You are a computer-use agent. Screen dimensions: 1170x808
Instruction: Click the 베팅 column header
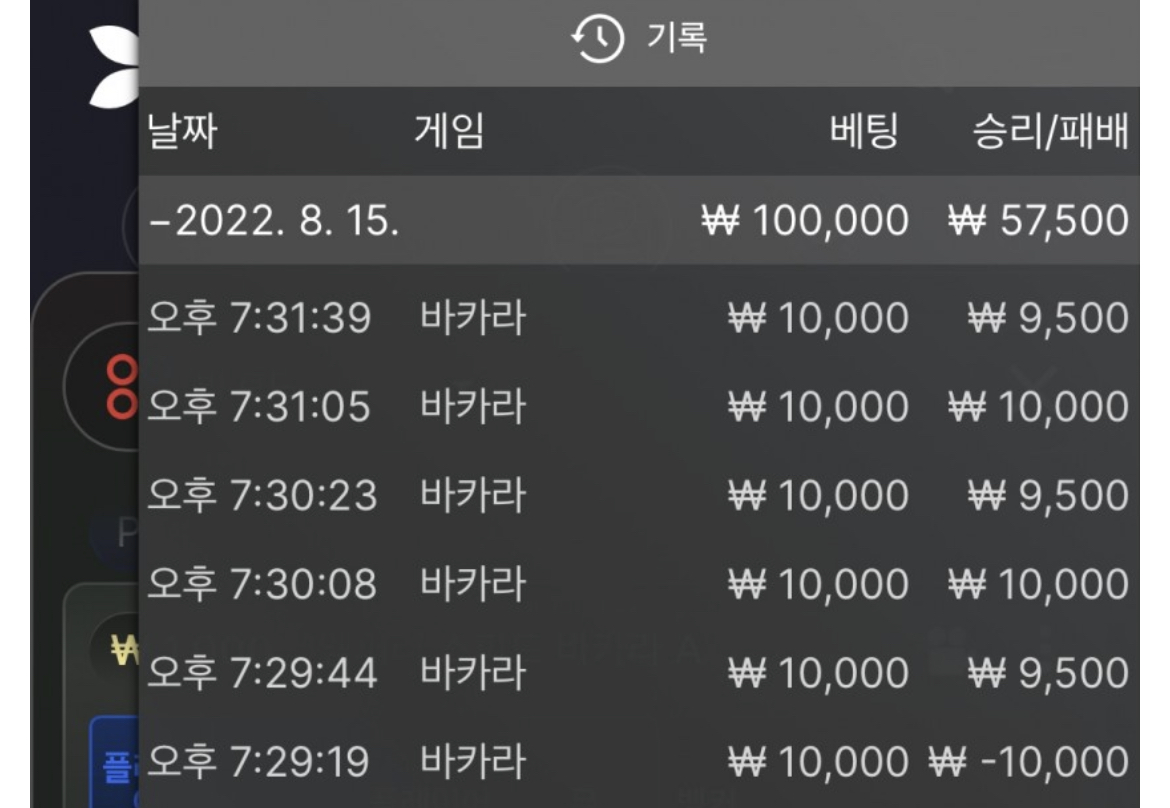click(864, 132)
